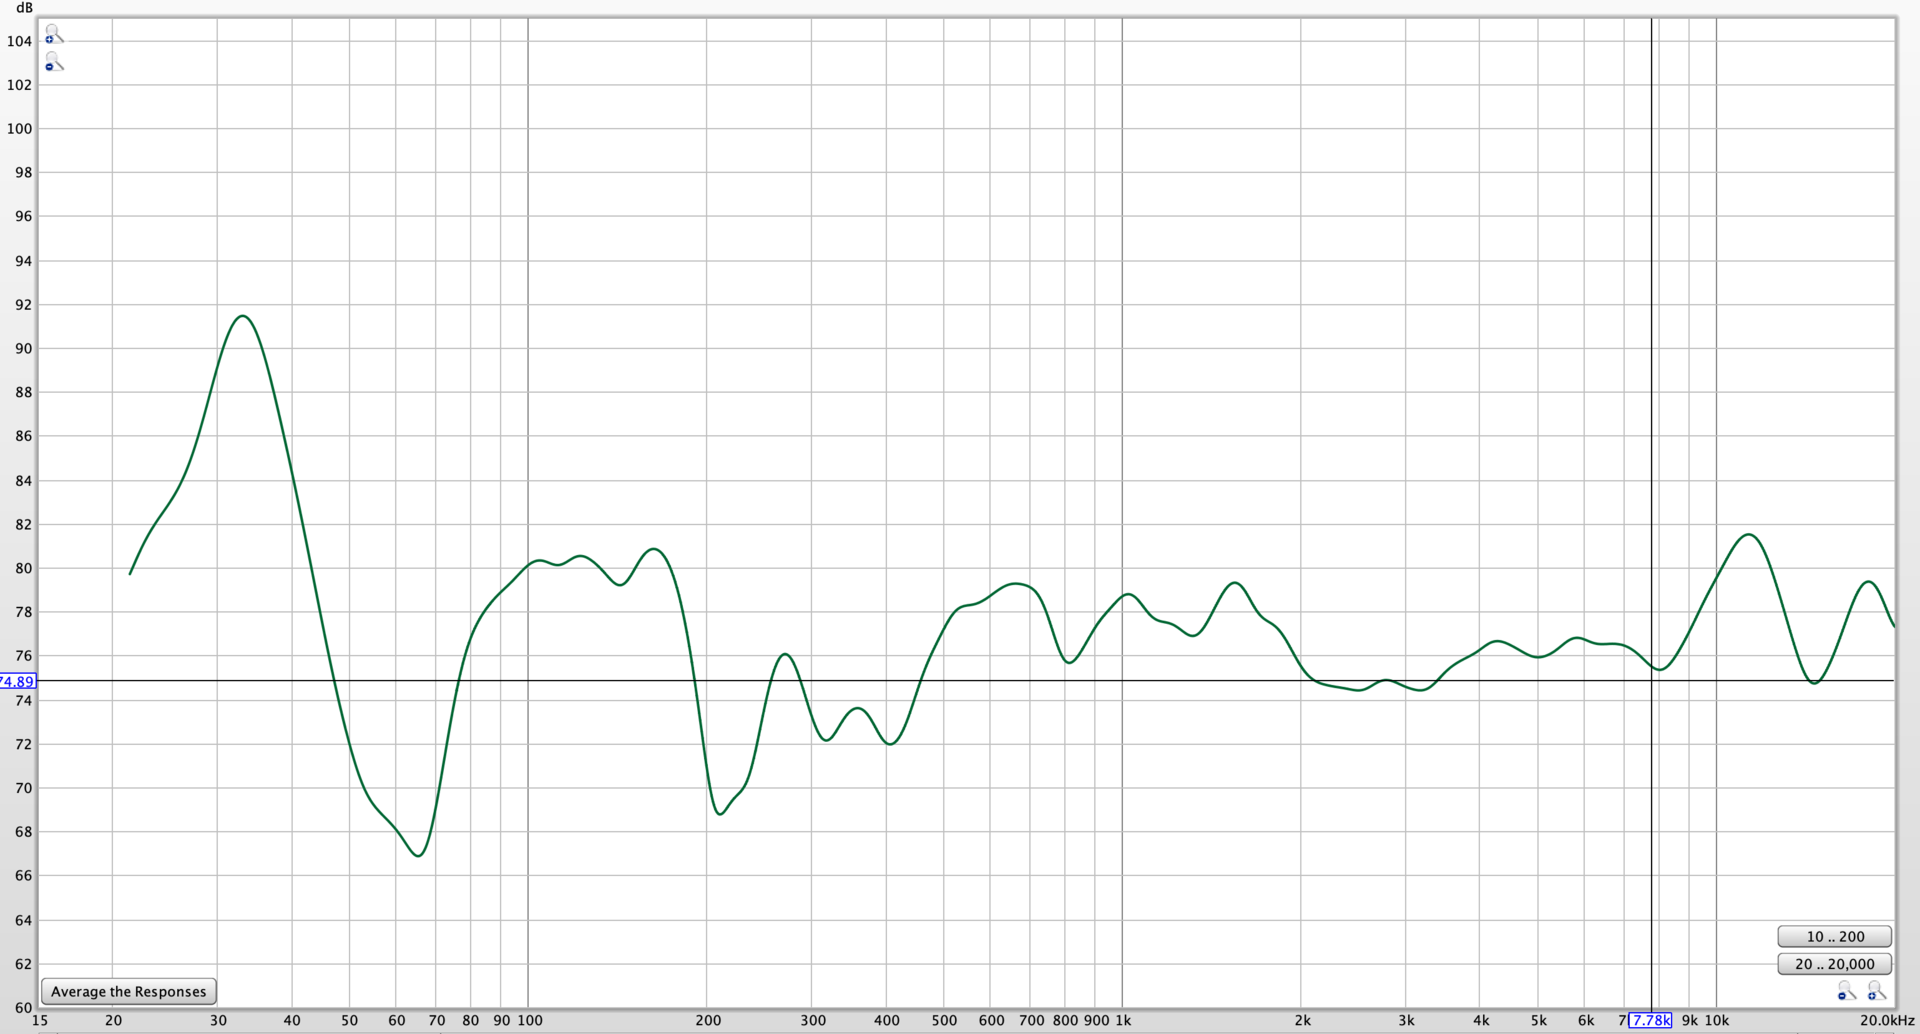Click the 9k label on the frequency axis

[1689, 1020]
